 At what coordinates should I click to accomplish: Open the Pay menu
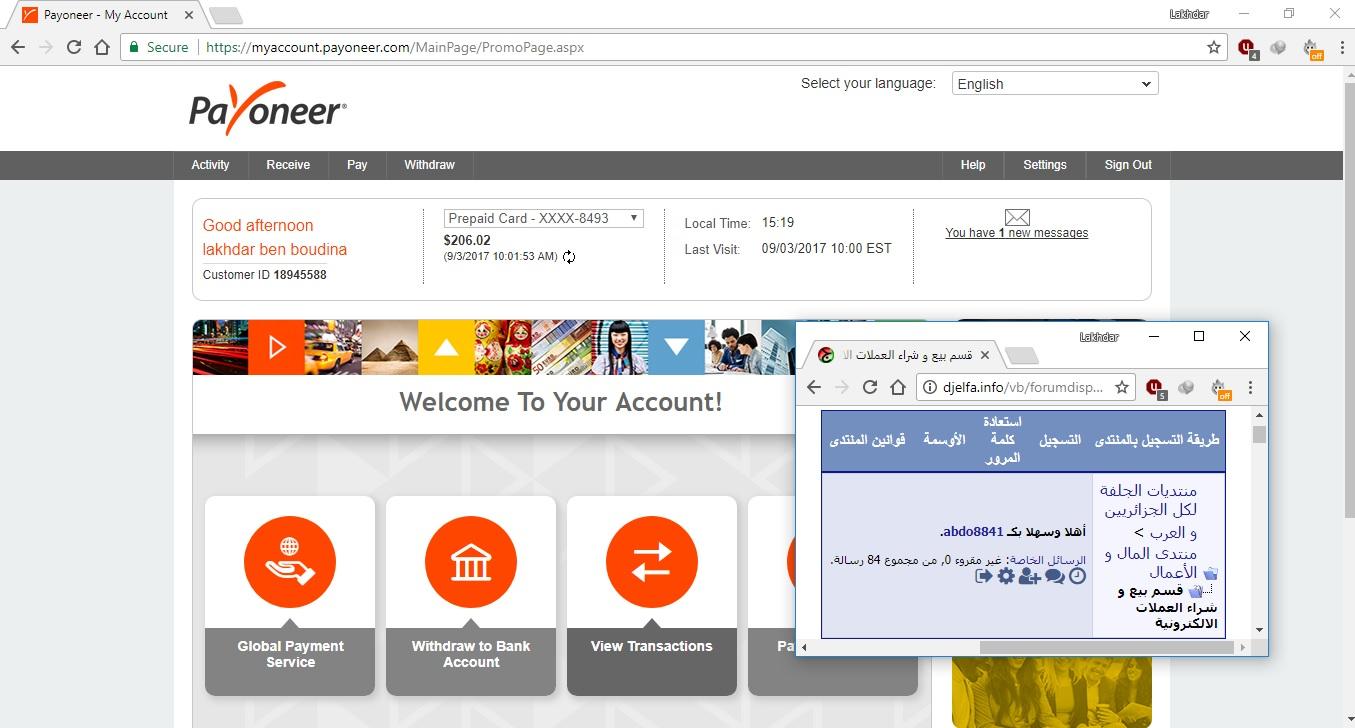point(357,165)
